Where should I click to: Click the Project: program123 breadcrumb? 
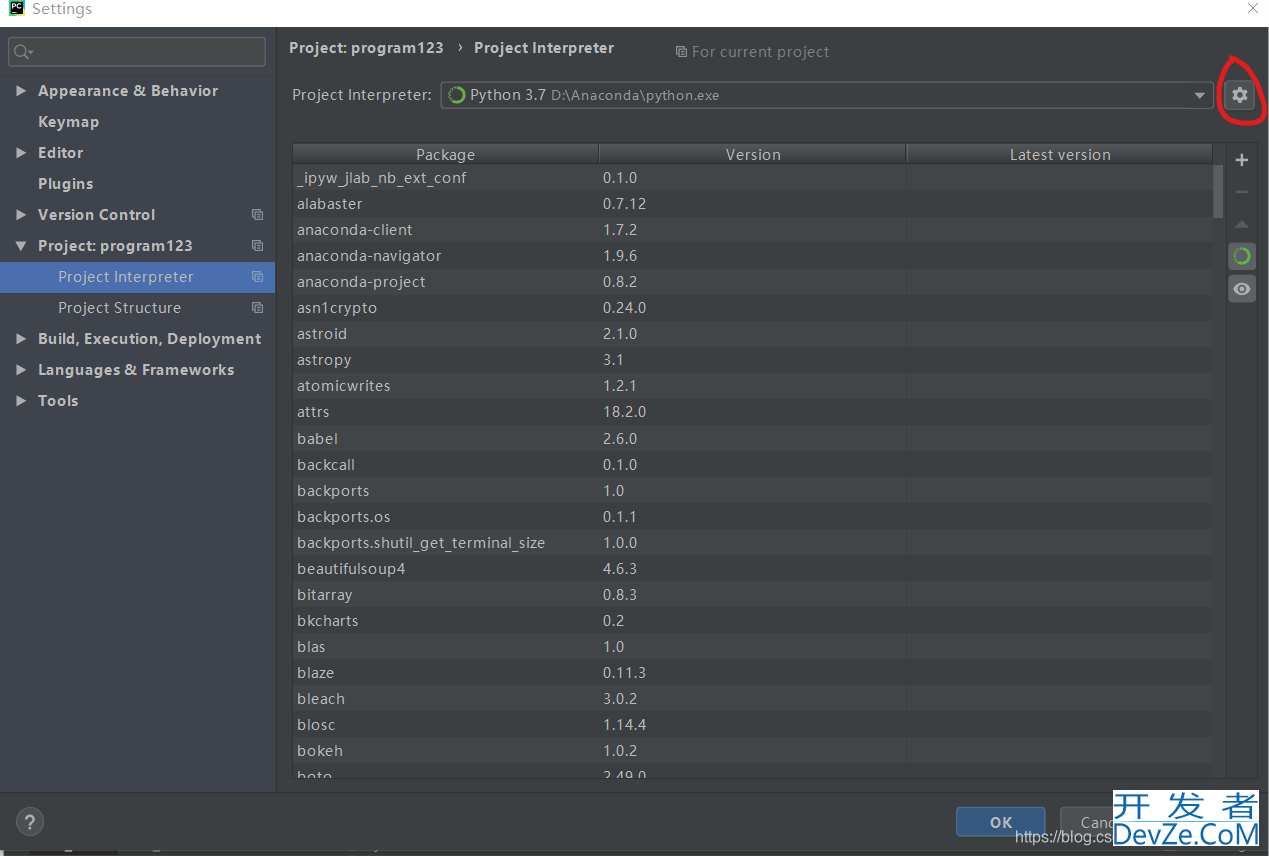[x=366, y=48]
